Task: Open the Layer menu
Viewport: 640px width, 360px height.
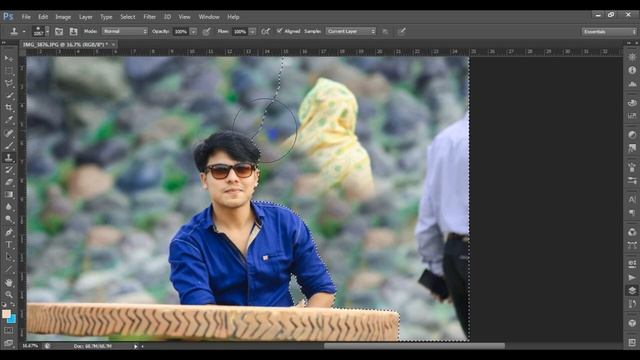Action: (85, 17)
